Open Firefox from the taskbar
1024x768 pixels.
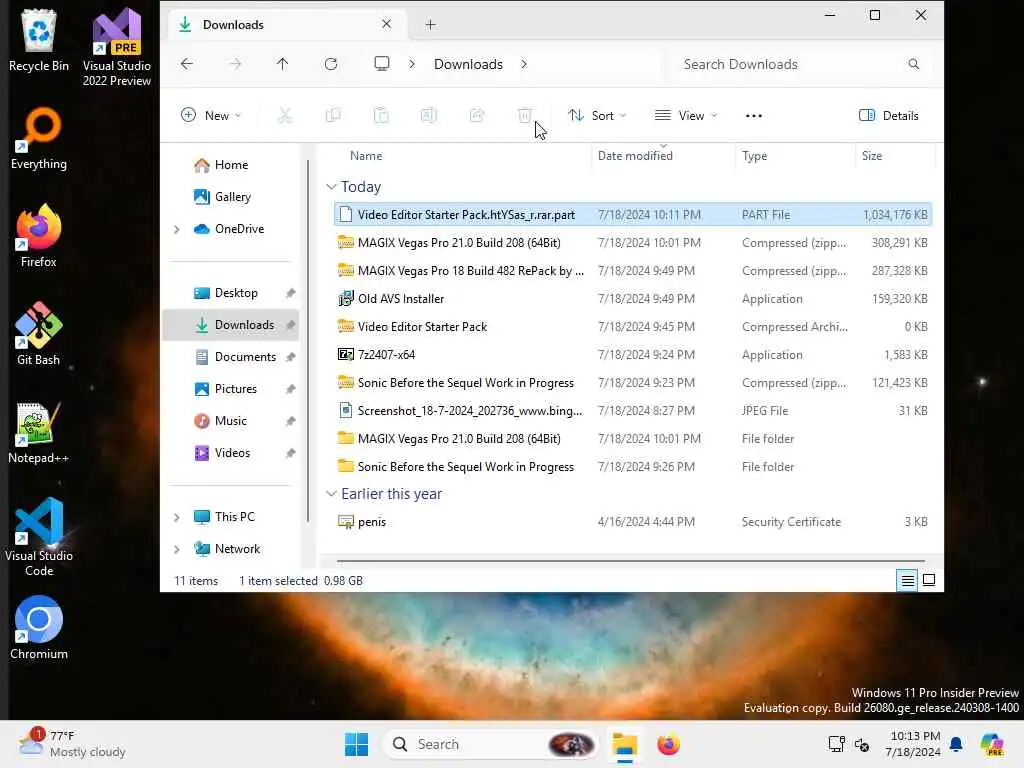(x=668, y=744)
